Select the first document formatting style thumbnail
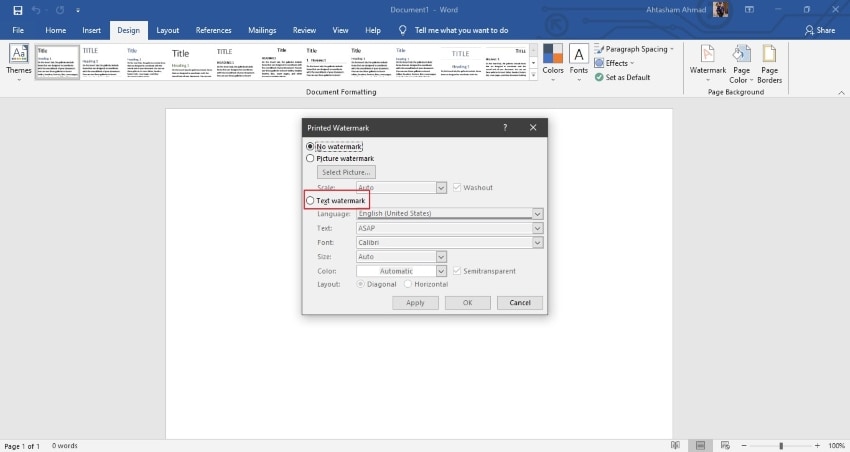 [57, 62]
